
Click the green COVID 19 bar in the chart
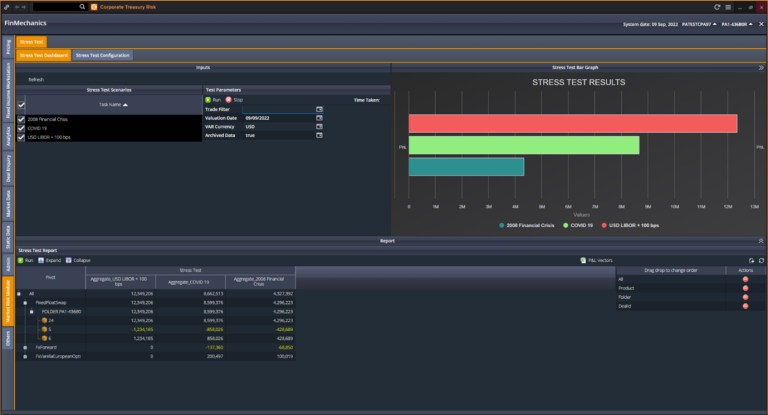coord(524,145)
